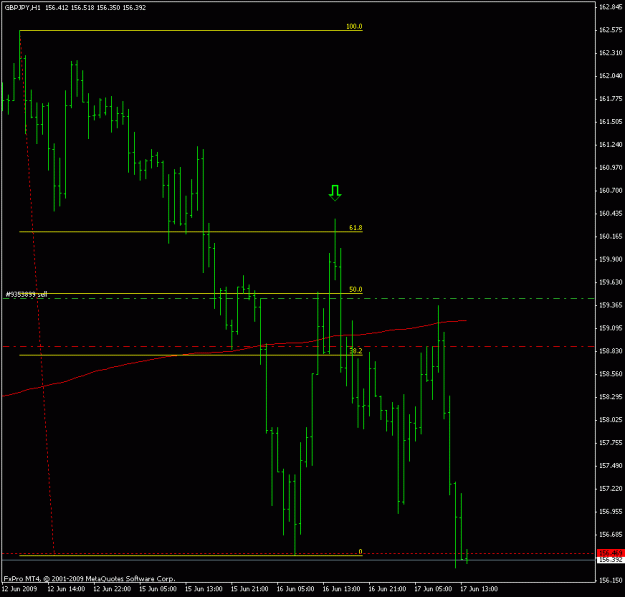
Task: Click the Fibonacci 50.0 level label
Action: point(356,290)
